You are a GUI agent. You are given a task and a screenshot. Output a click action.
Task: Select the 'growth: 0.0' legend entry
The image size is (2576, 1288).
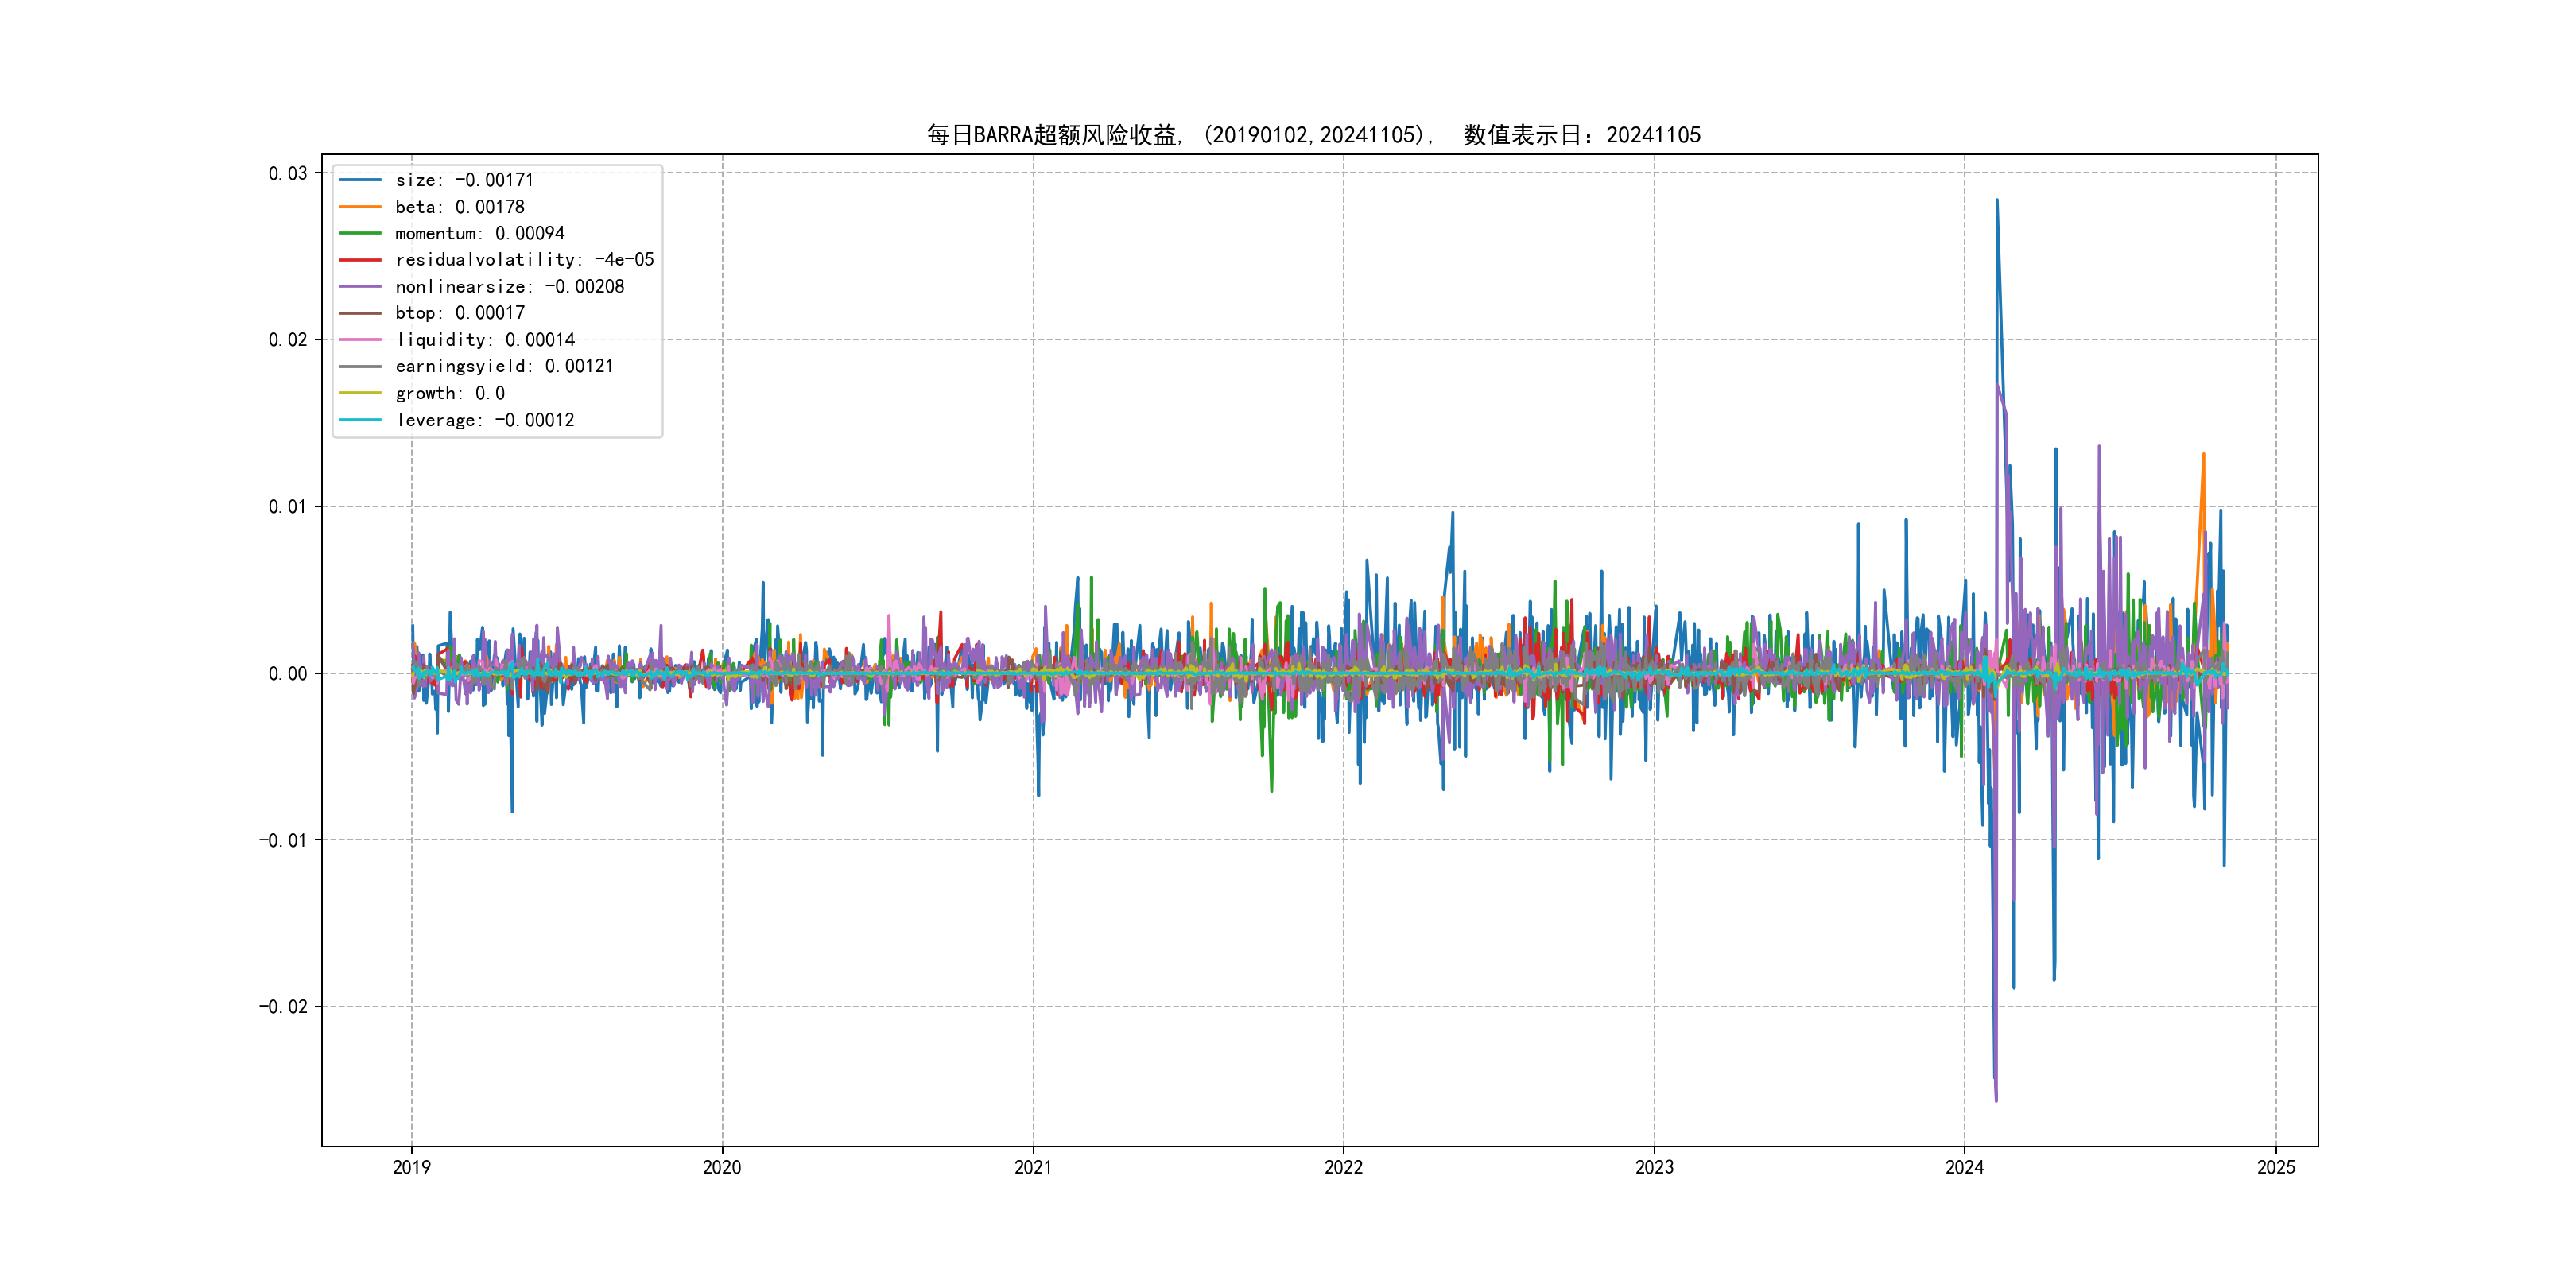click(x=450, y=393)
